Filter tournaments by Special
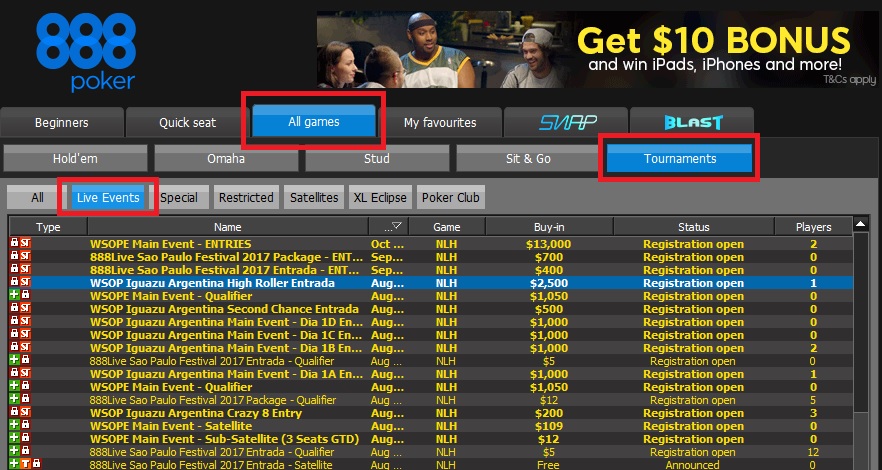Image resolution: width=882 pixels, height=470 pixels. point(179,198)
